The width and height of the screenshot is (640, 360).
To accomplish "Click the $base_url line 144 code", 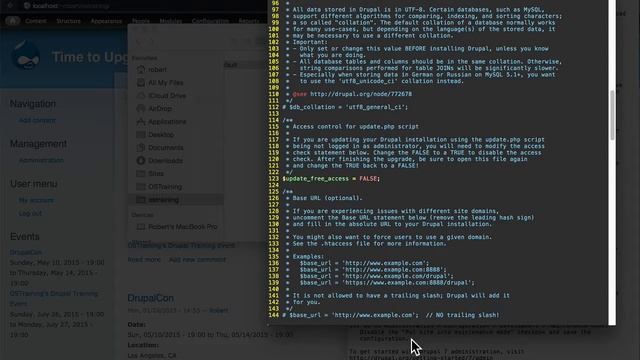I will [391, 316].
